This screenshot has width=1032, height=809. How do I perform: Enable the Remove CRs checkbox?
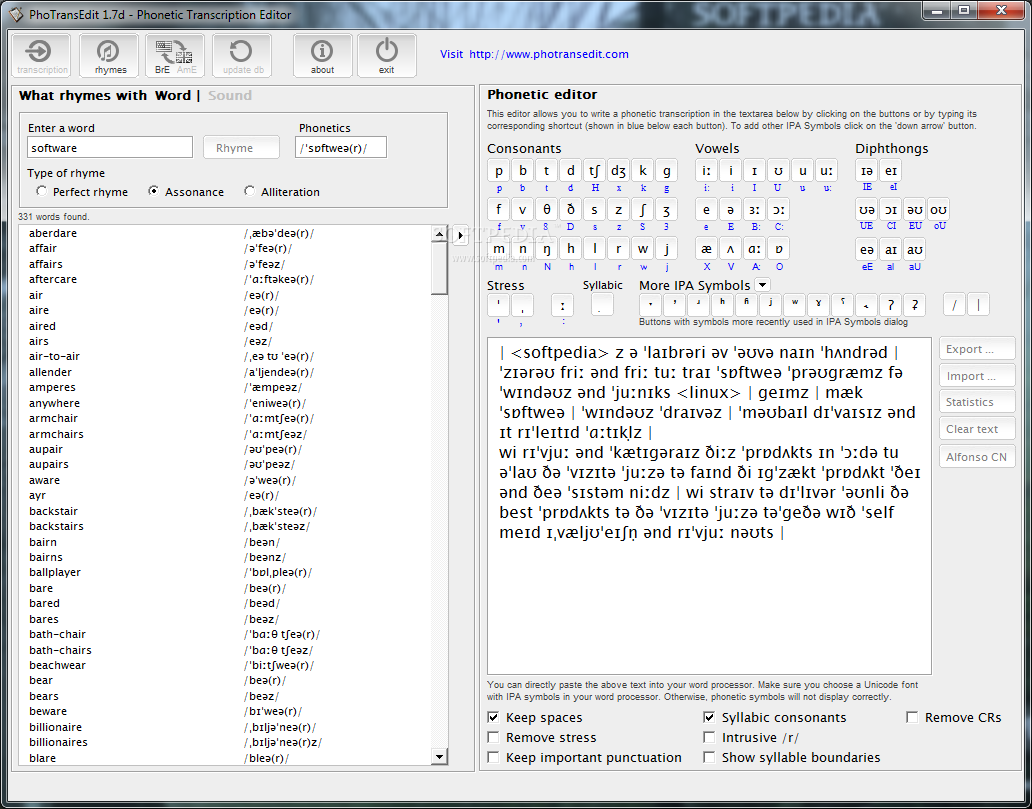click(954, 718)
